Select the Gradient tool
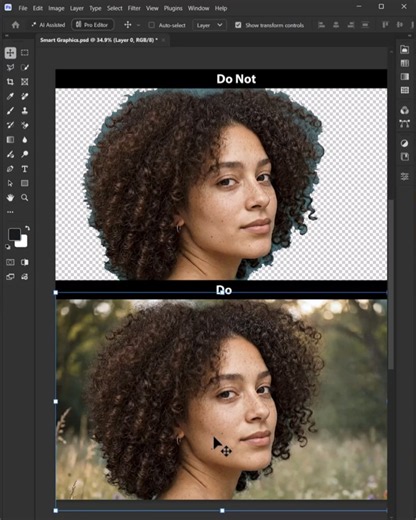The image size is (416, 520). point(10,140)
